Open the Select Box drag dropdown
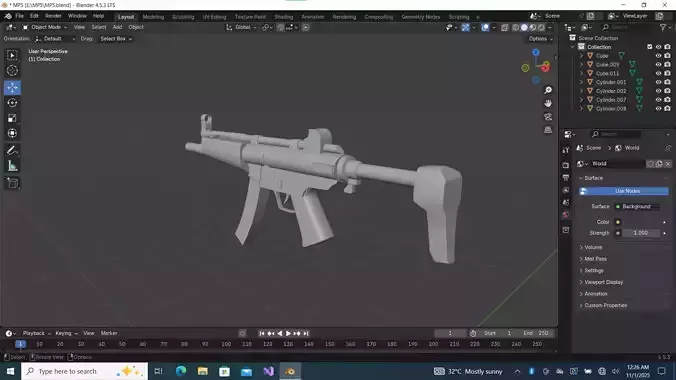Viewport: 676px width, 380px height. click(x=116, y=39)
